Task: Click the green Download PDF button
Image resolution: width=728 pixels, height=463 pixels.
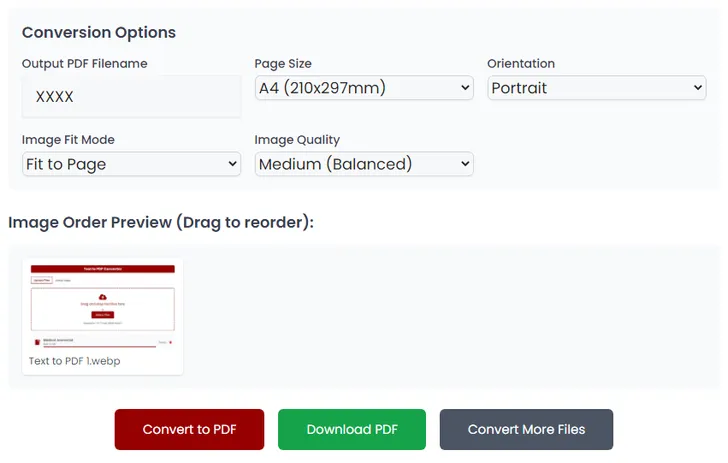Action: (x=352, y=429)
